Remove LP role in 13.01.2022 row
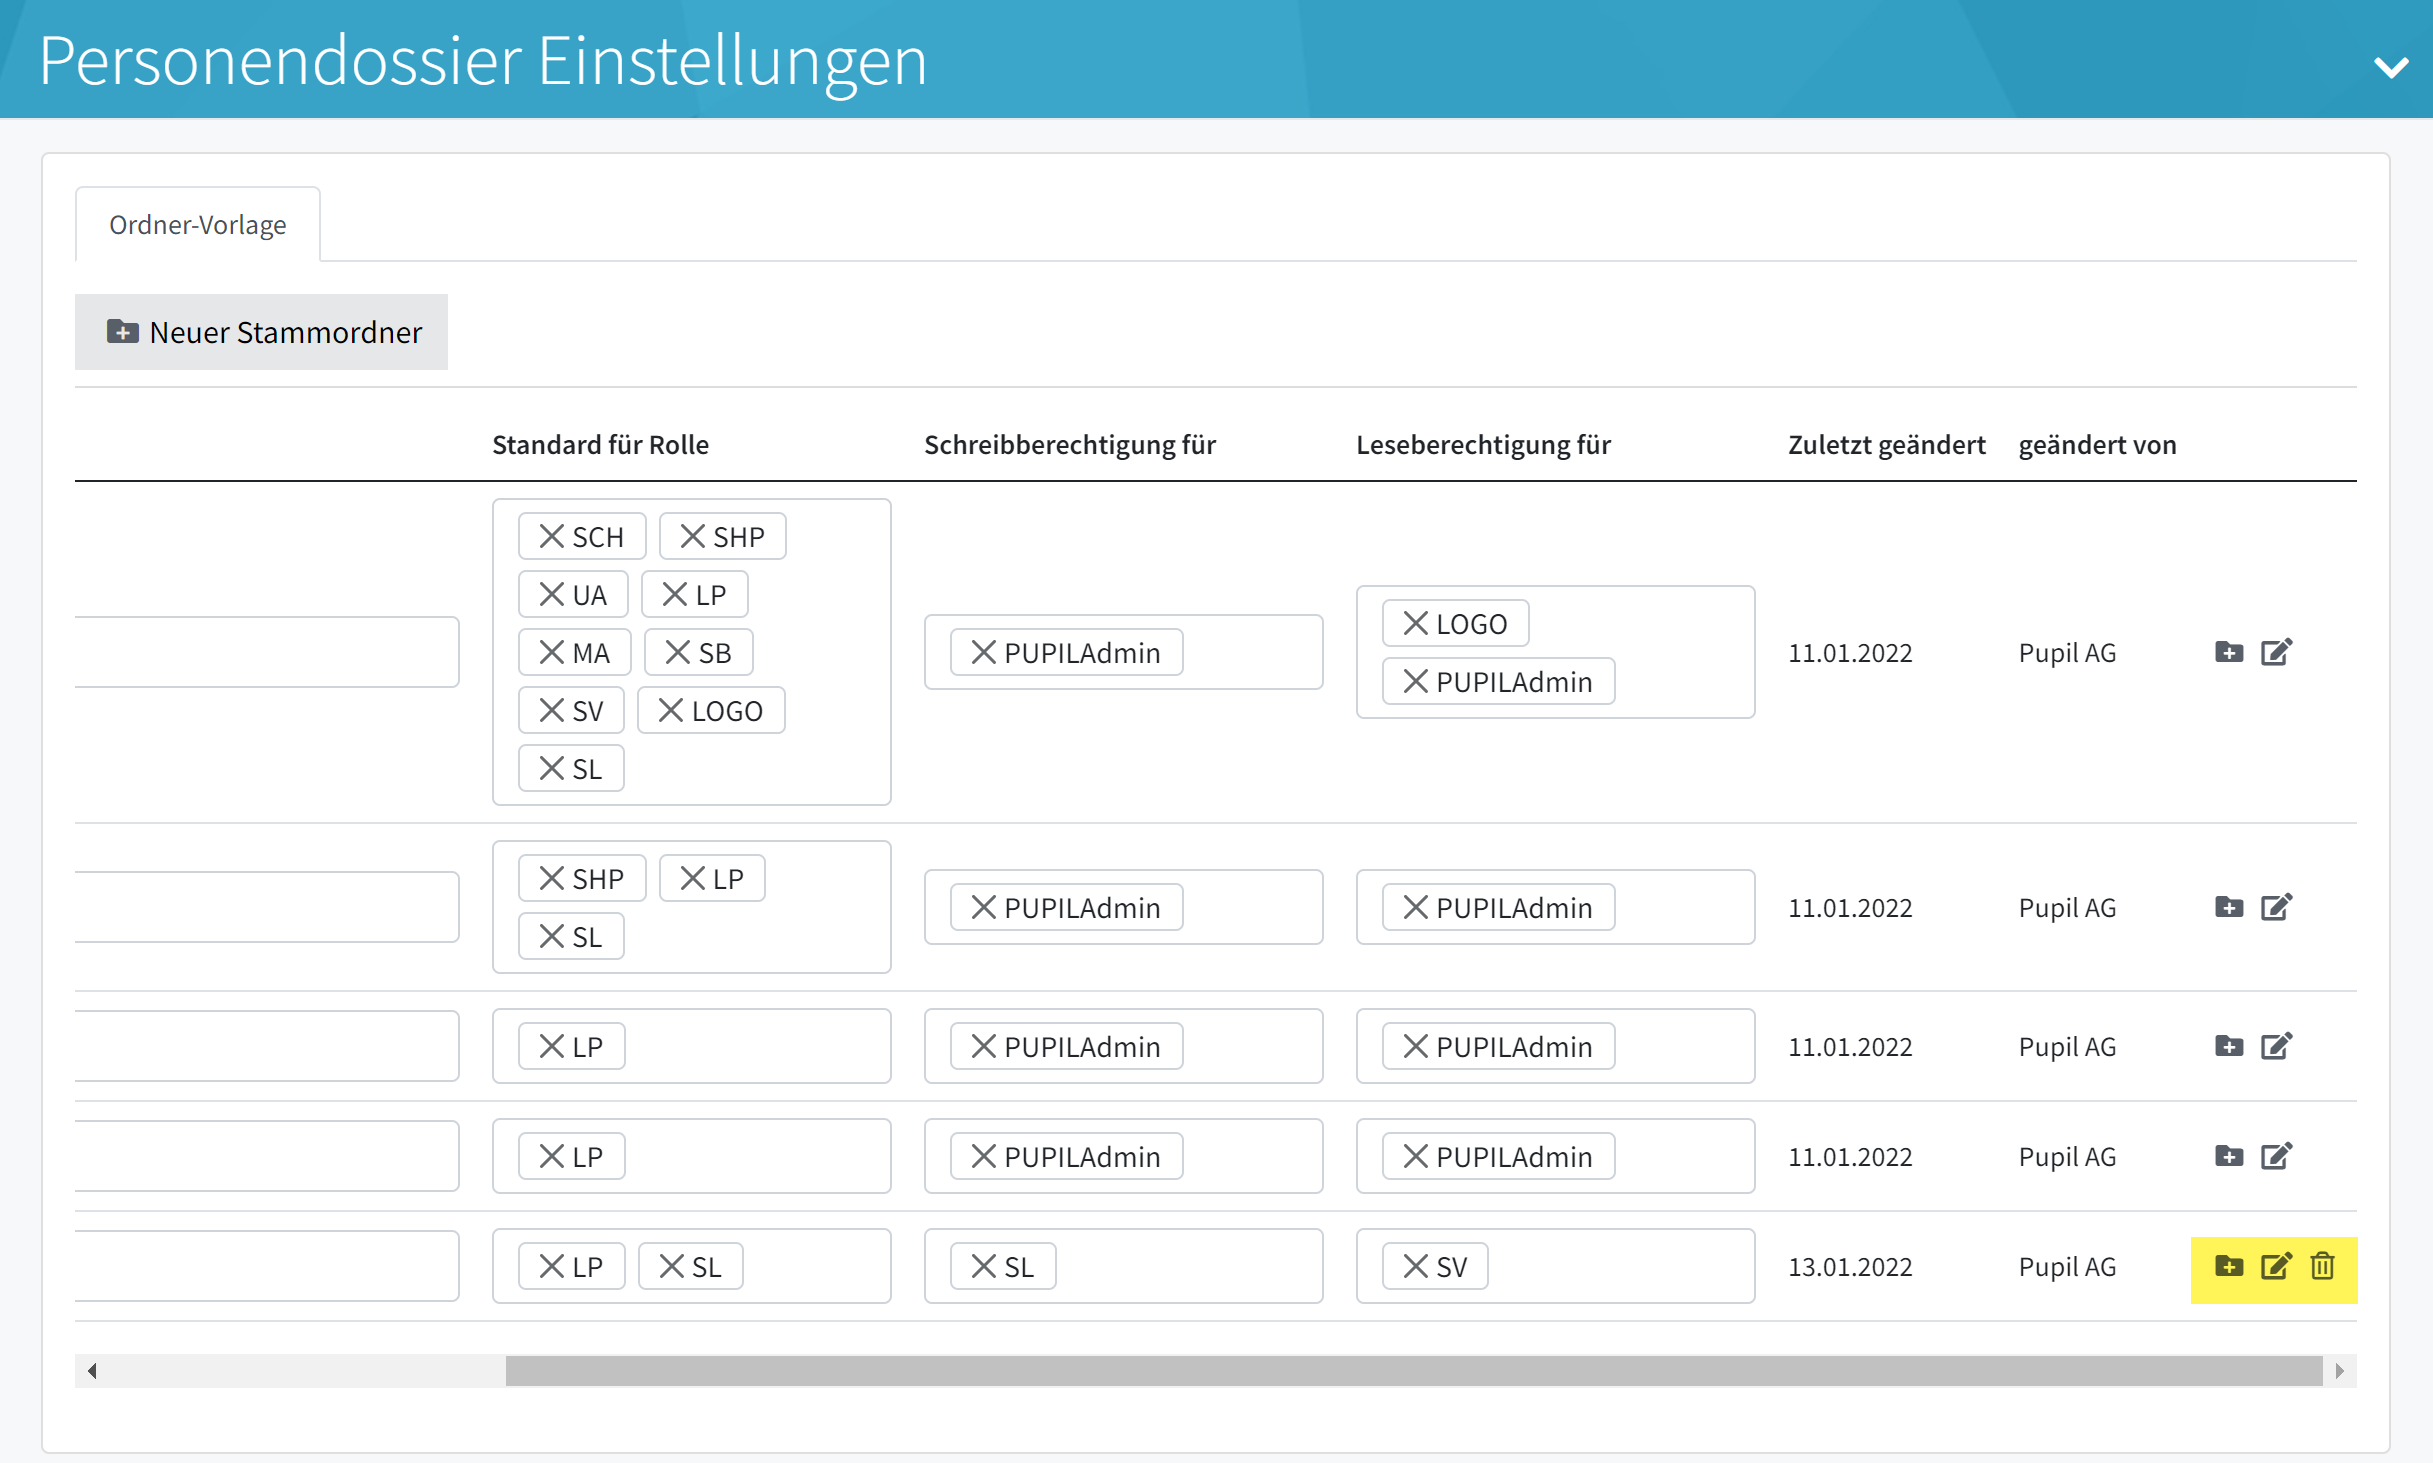Viewport: 2433px width, 1463px height. click(x=551, y=1267)
